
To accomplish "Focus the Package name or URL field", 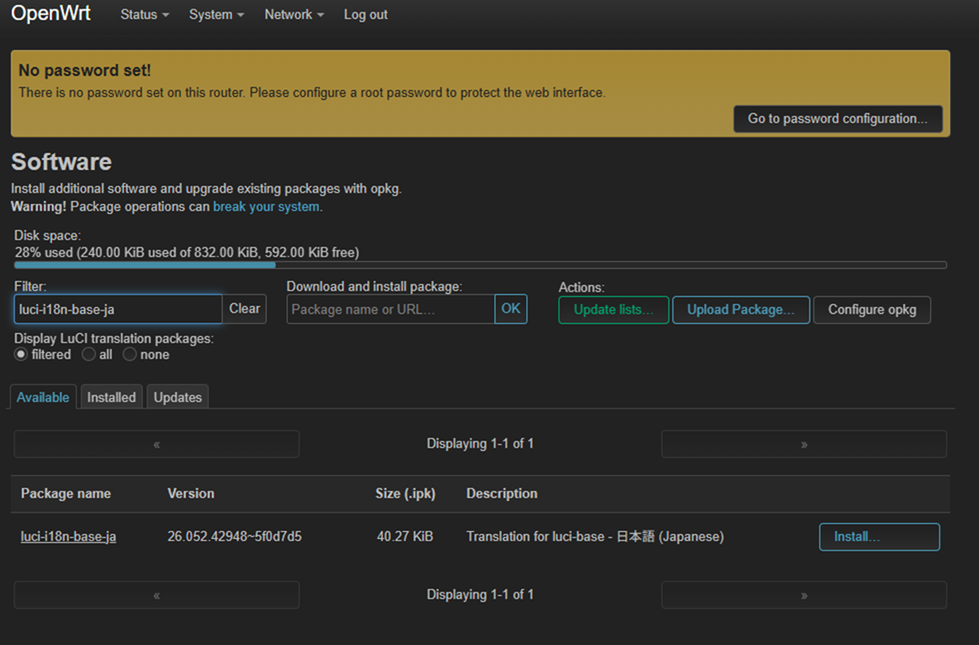I will pyautogui.click(x=390, y=309).
